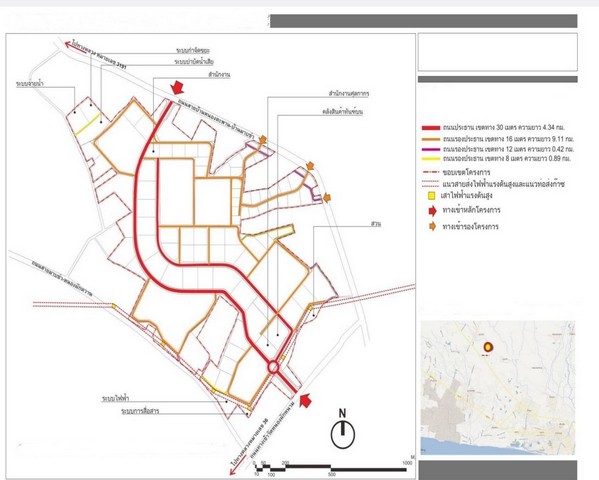This screenshot has width=599, height=480.
Task: Click the yellow square pylon symbol in legend
Action: (x=431, y=196)
